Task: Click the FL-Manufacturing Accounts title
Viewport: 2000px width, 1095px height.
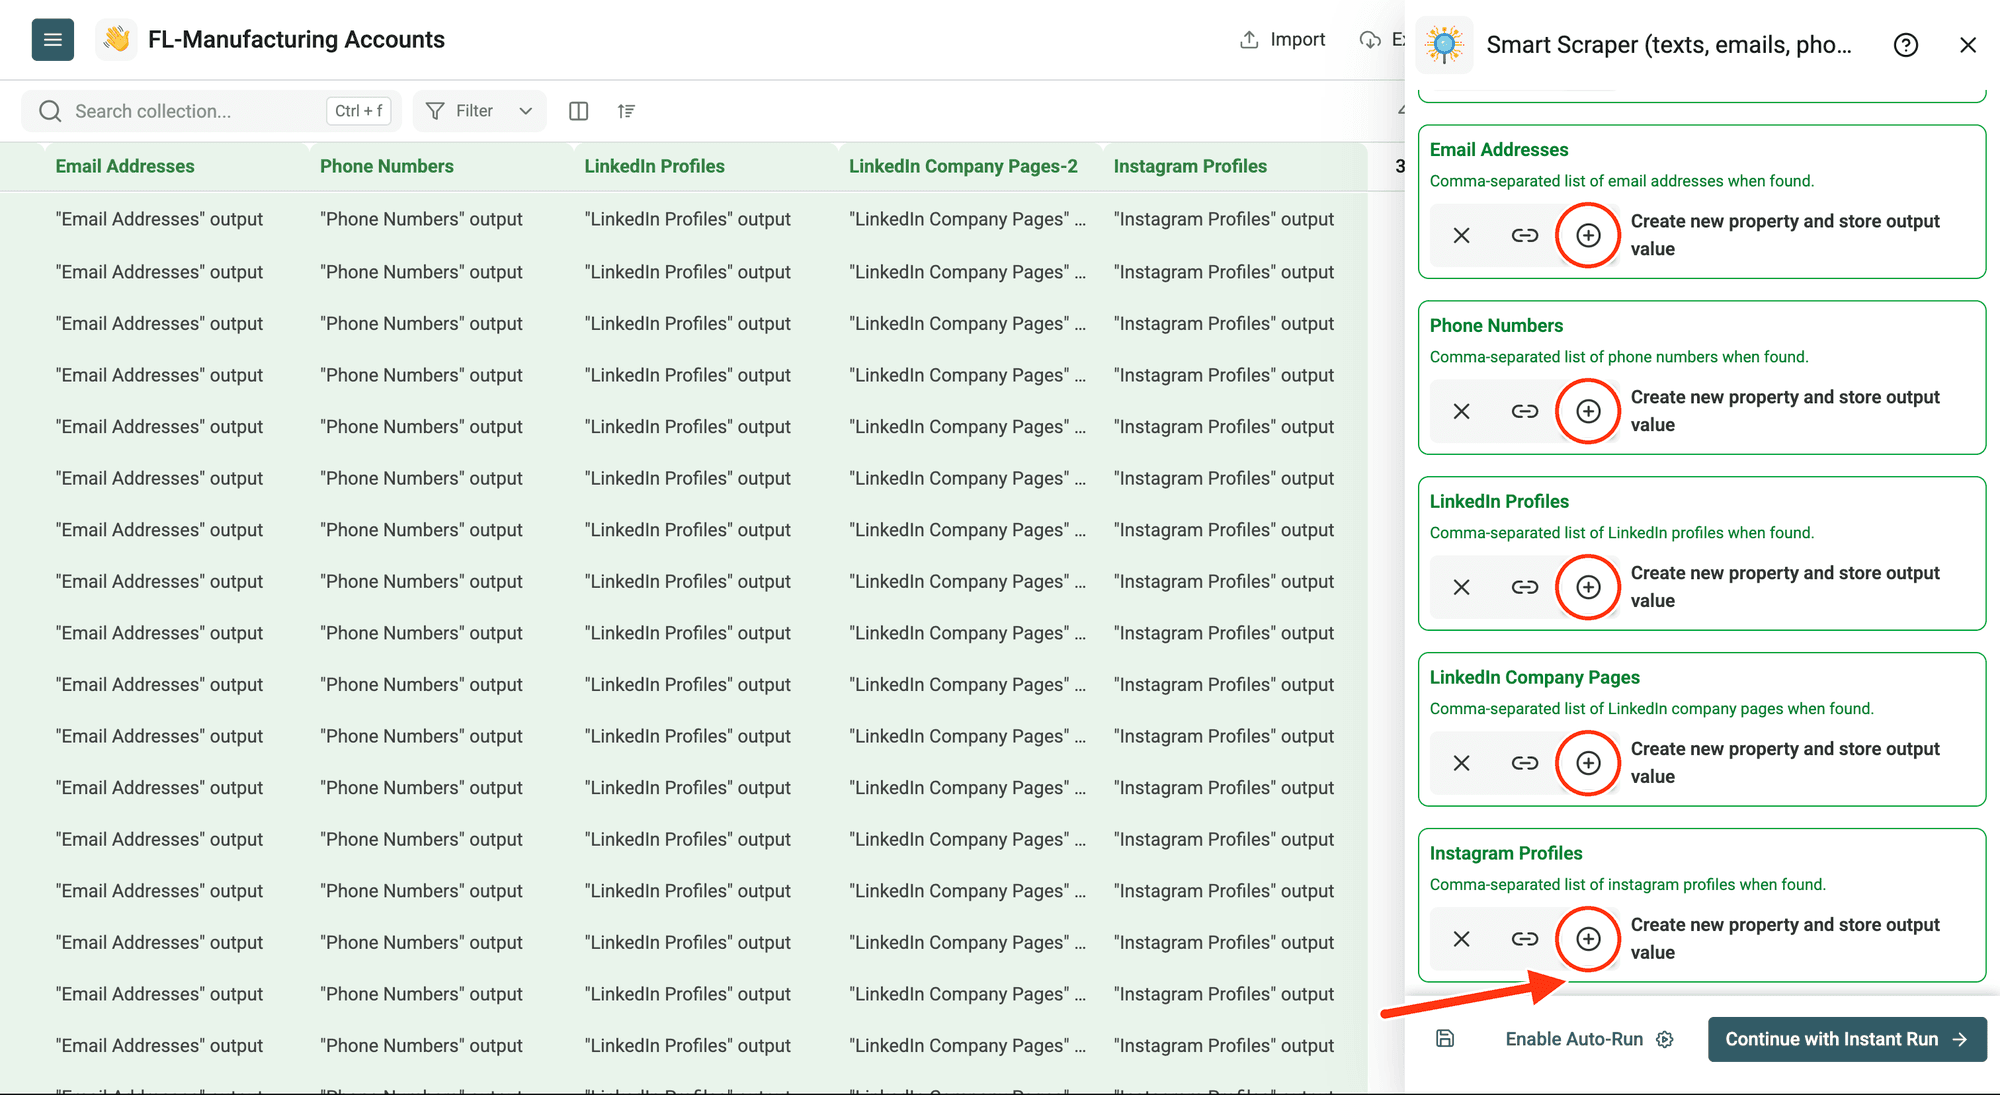Action: pyautogui.click(x=296, y=40)
